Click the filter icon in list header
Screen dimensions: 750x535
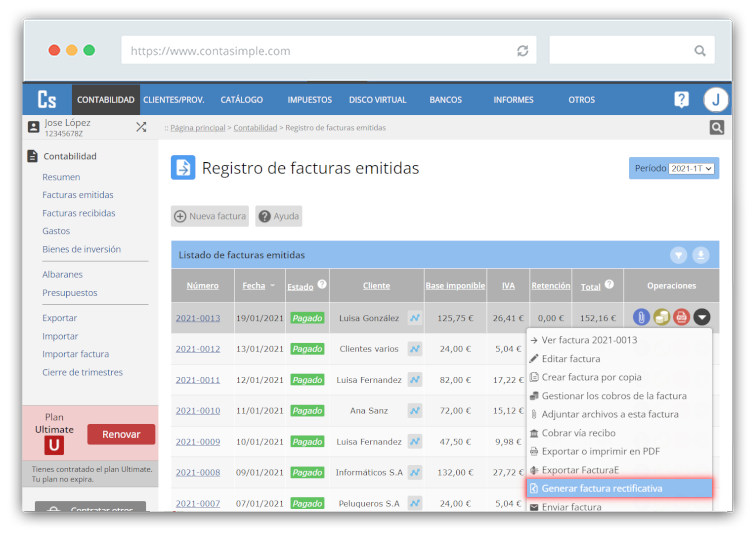click(679, 255)
